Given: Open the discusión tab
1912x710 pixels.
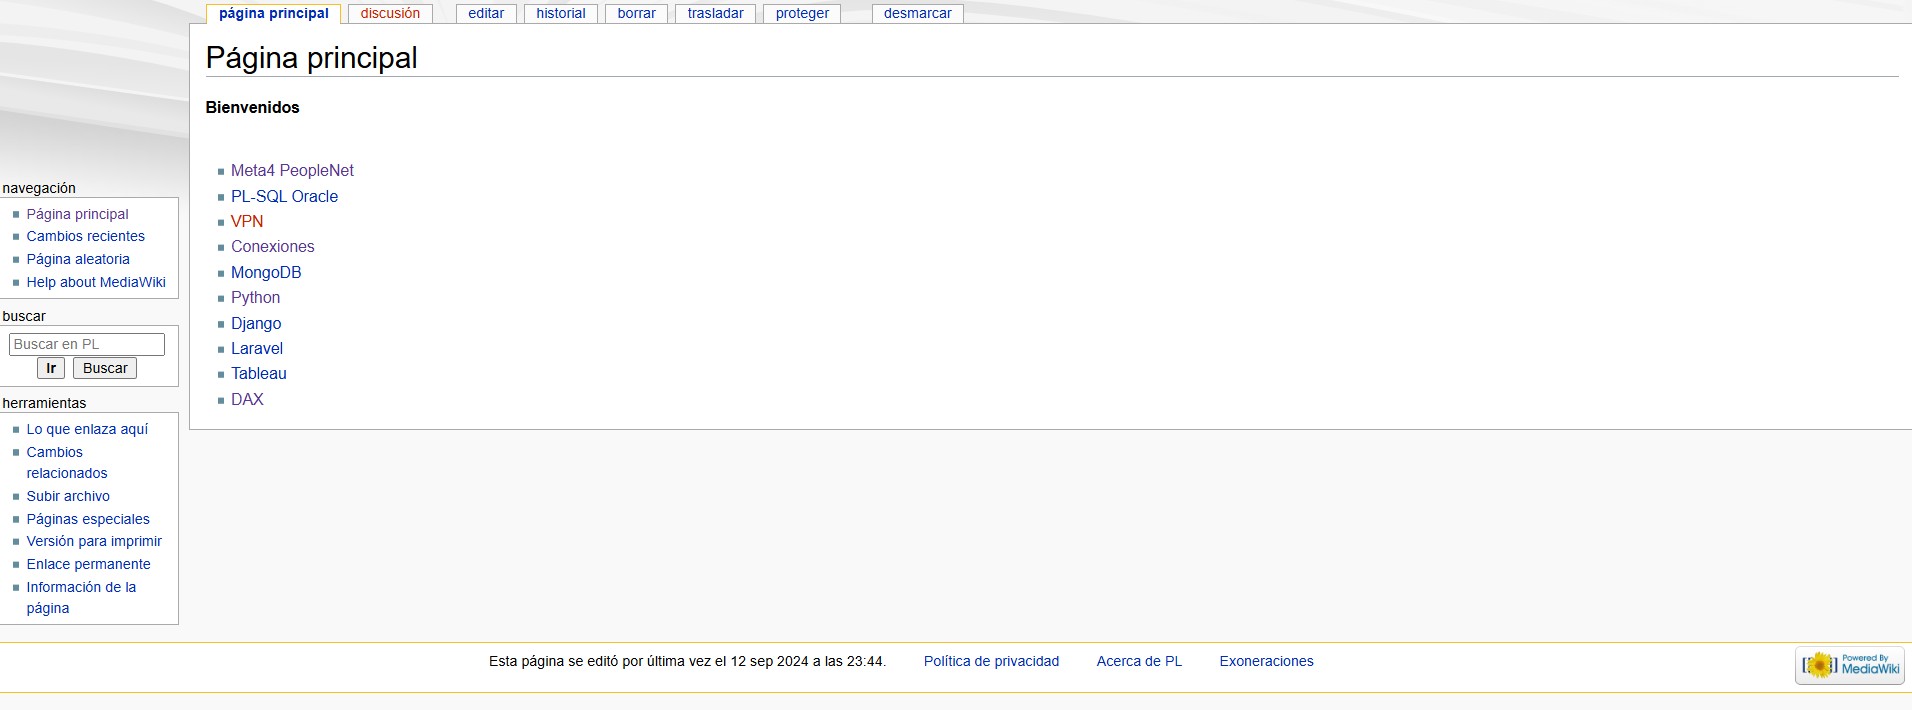Looking at the screenshot, I should (x=390, y=14).
